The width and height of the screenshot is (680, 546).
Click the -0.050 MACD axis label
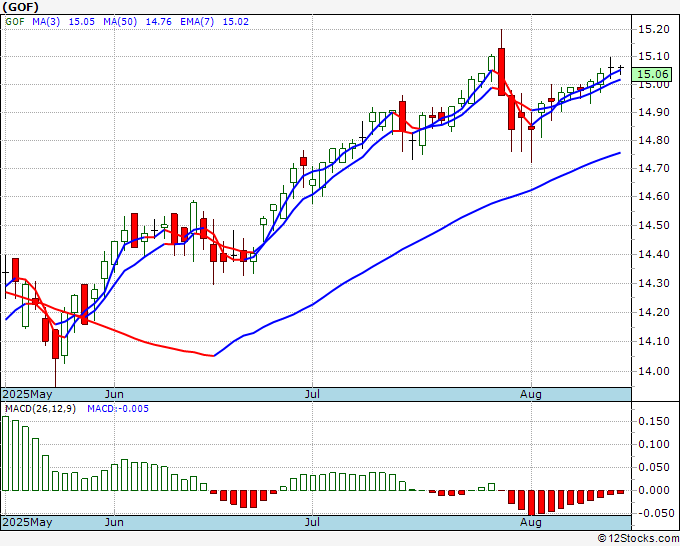pos(654,513)
